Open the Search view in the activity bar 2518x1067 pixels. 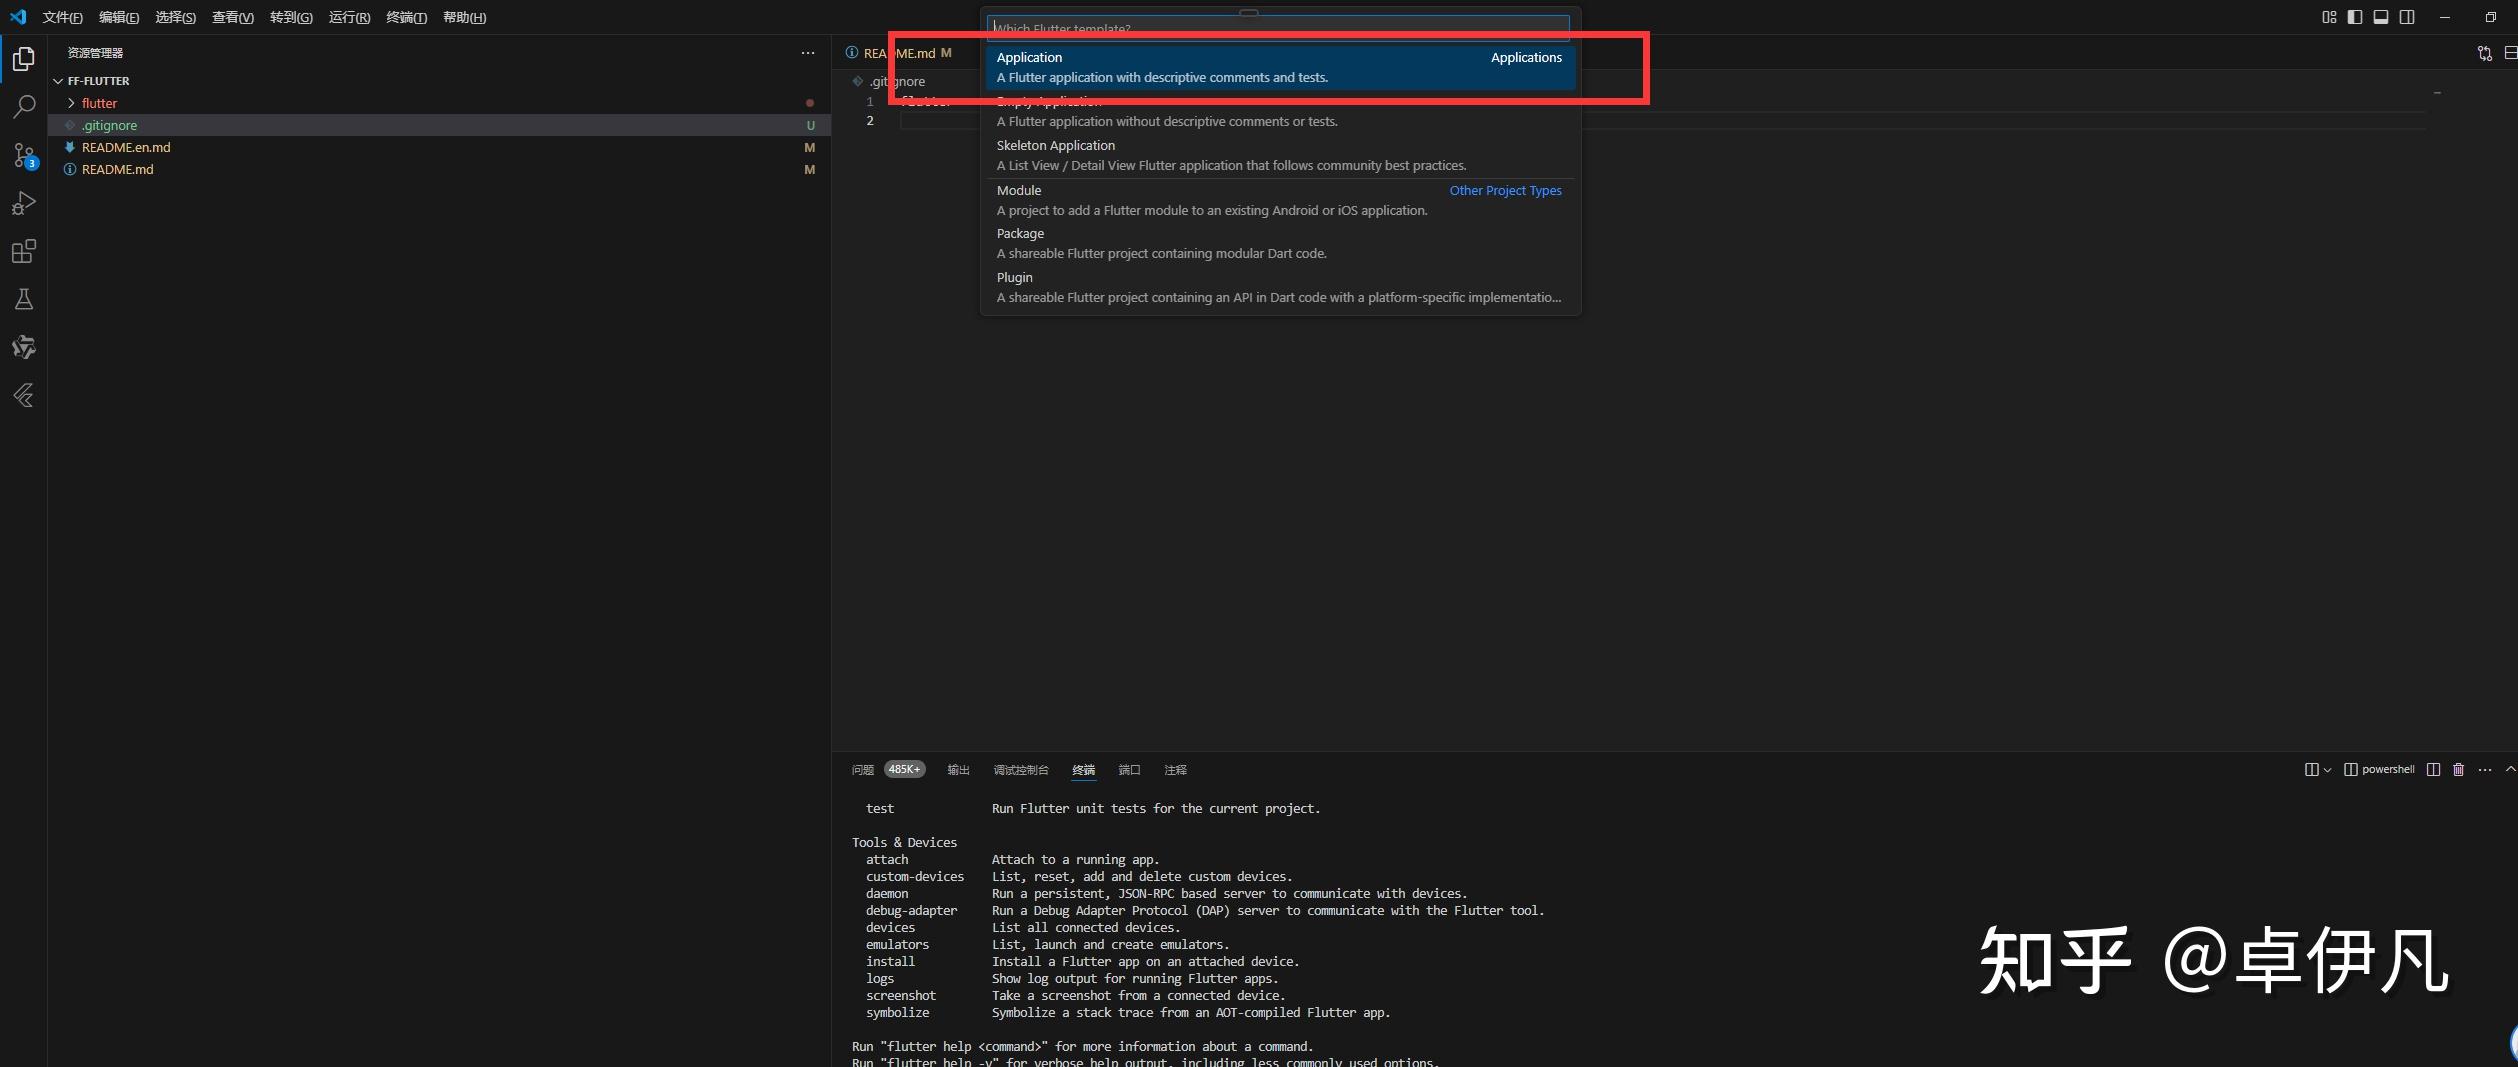[x=23, y=106]
